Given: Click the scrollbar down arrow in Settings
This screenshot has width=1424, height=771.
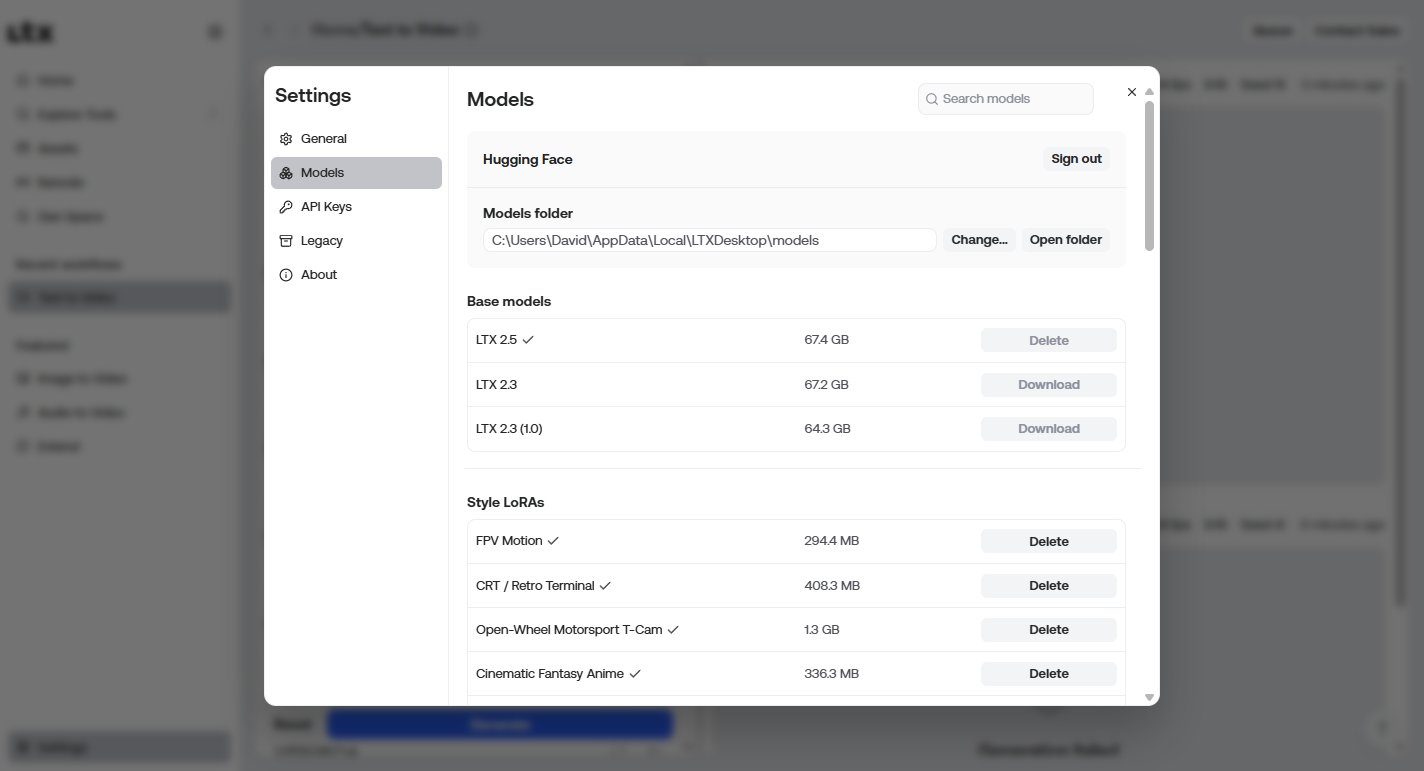Looking at the screenshot, I should click(1150, 697).
